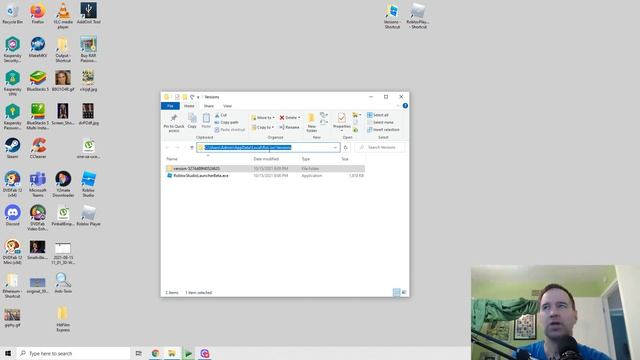
Task: Select the version- folder row
Action: click(x=265, y=169)
